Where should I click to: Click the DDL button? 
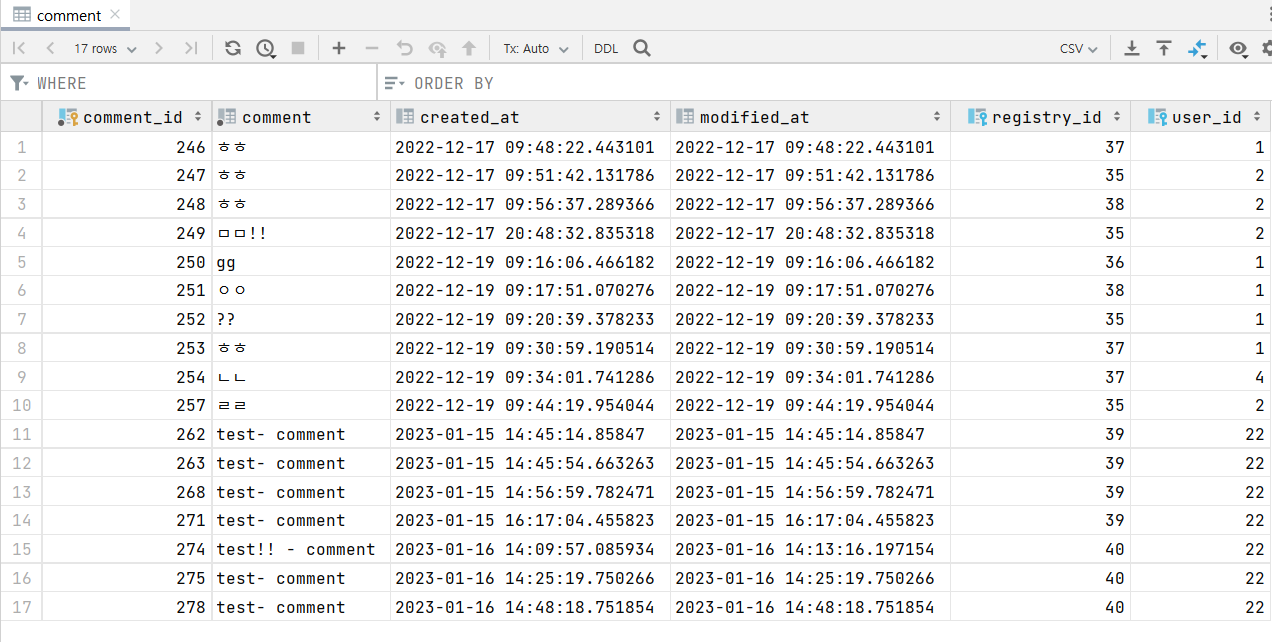(606, 48)
